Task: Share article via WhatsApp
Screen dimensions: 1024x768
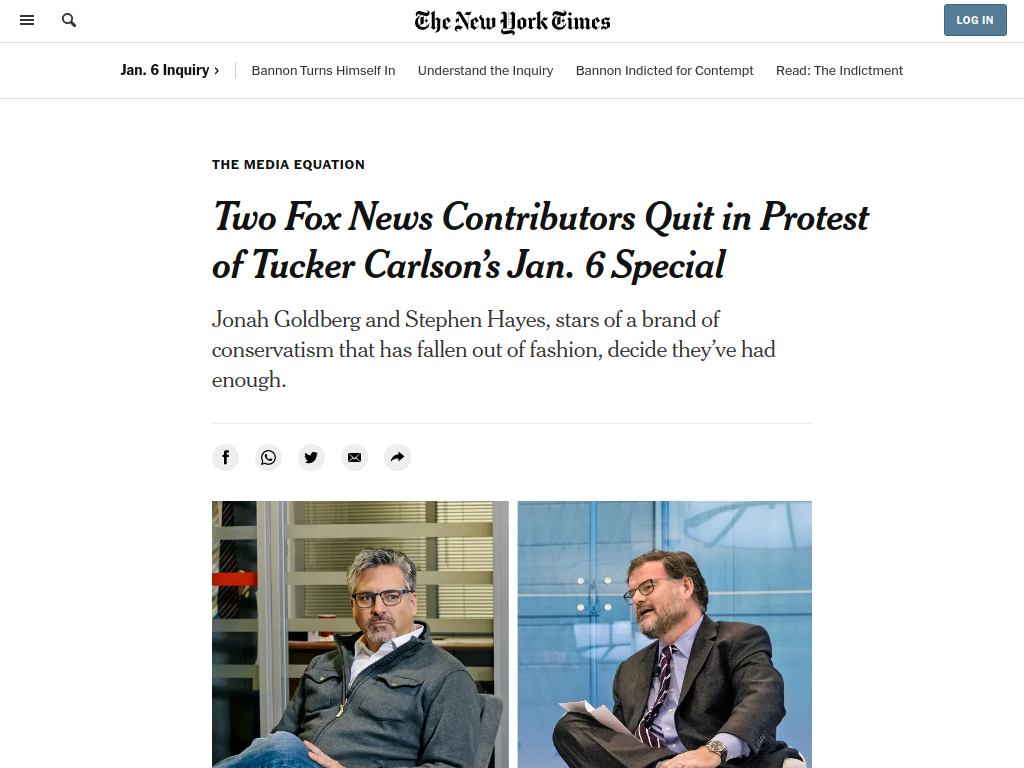Action: (268, 457)
